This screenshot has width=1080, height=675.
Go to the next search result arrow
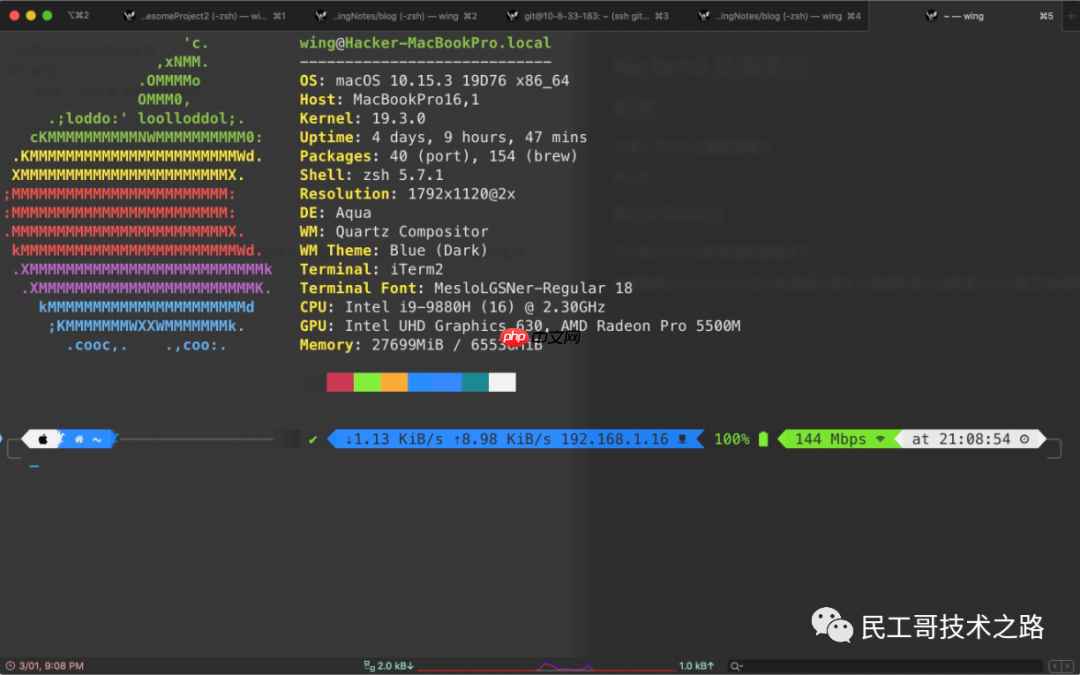pos(1068,666)
